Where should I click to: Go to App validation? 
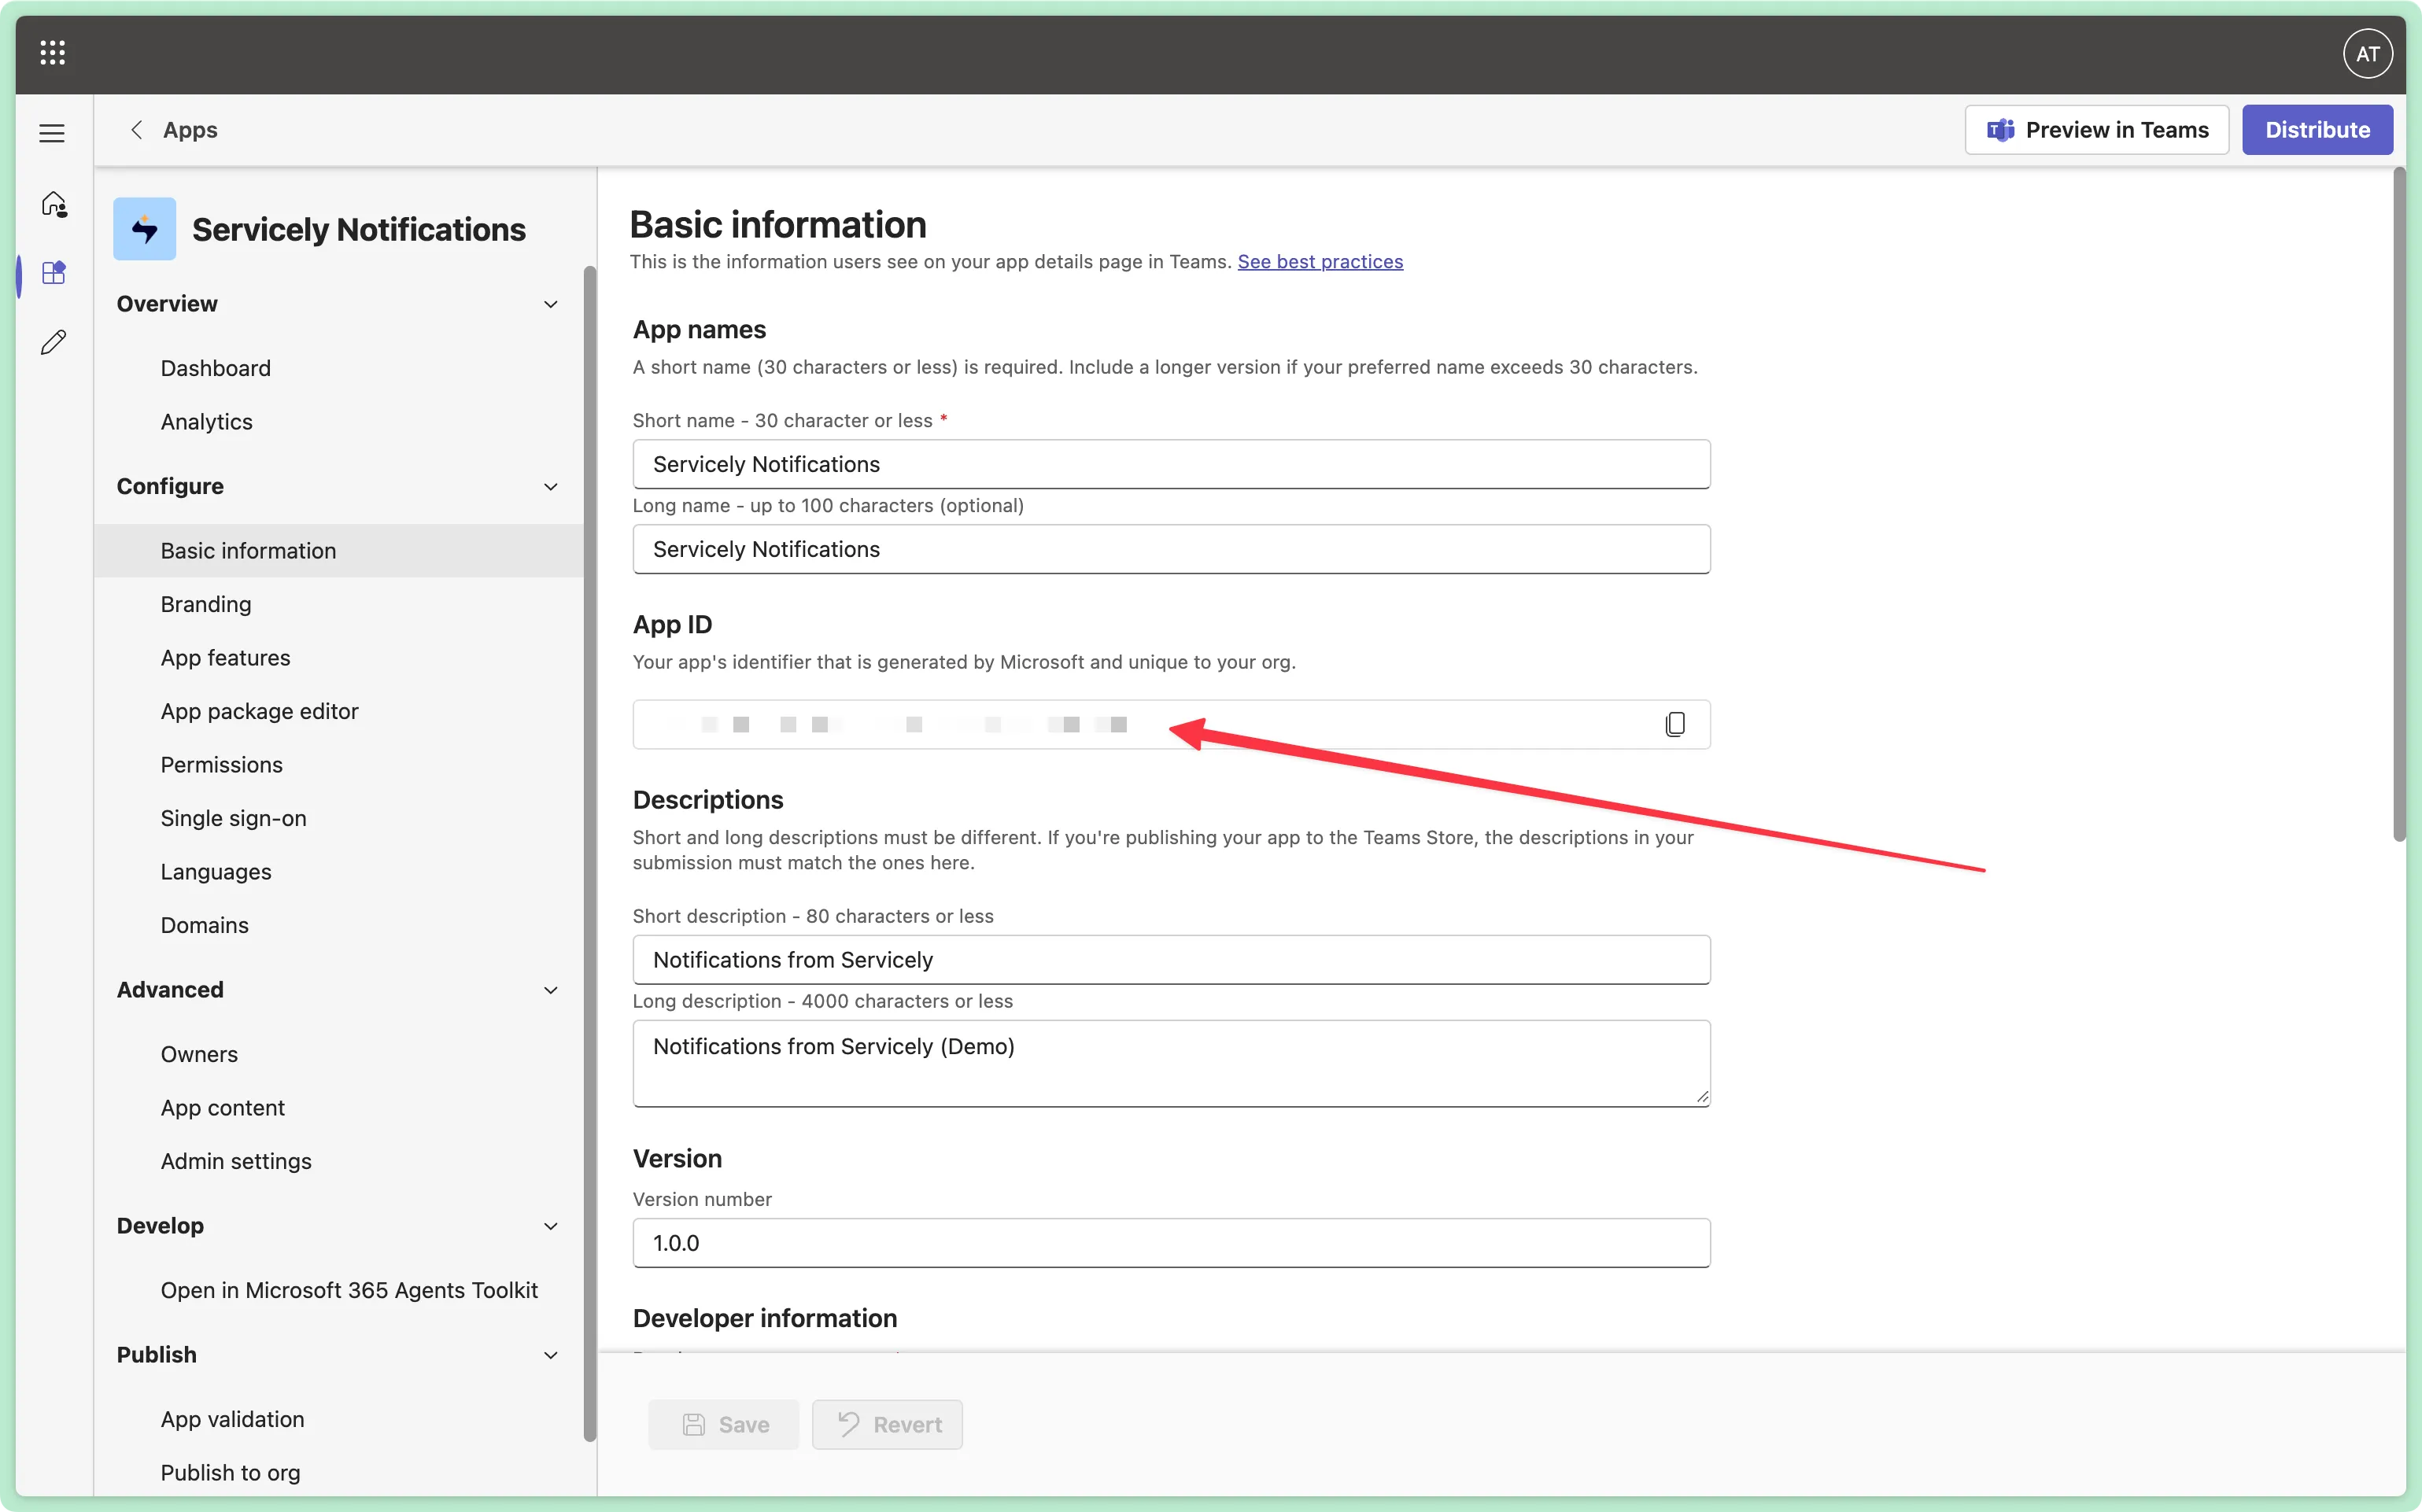click(x=233, y=1419)
